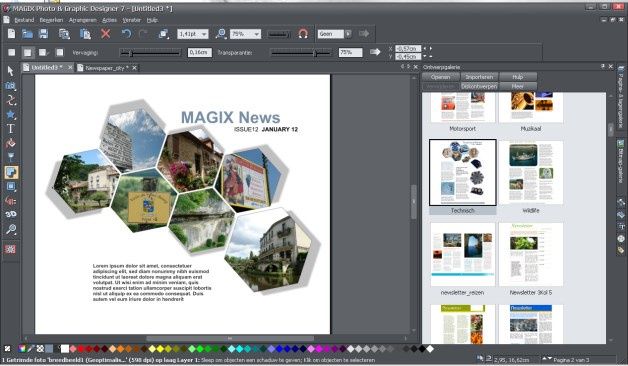Open the Hulp menu
The height and width of the screenshot is (366, 628).
(152, 20)
